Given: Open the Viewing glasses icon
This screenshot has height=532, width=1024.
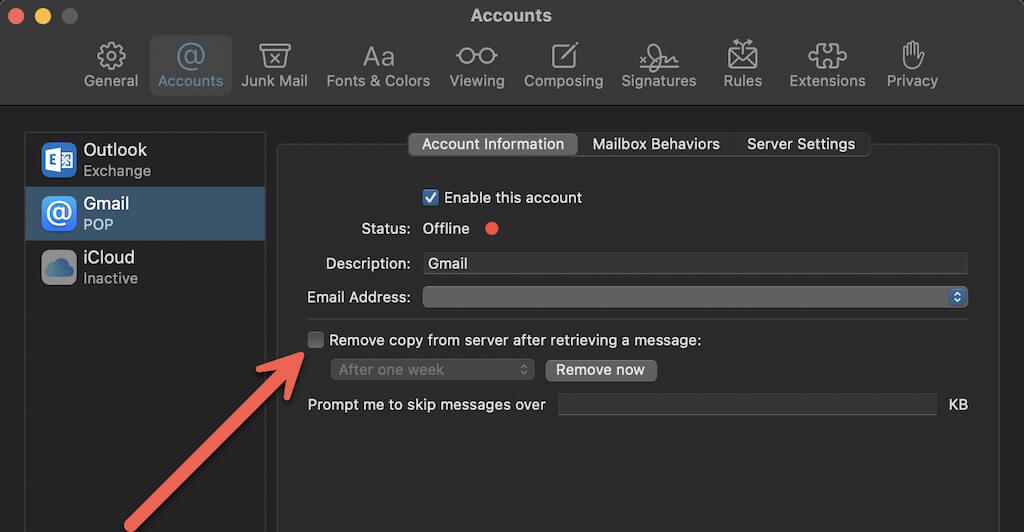Looking at the screenshot, I should point(477,56).
